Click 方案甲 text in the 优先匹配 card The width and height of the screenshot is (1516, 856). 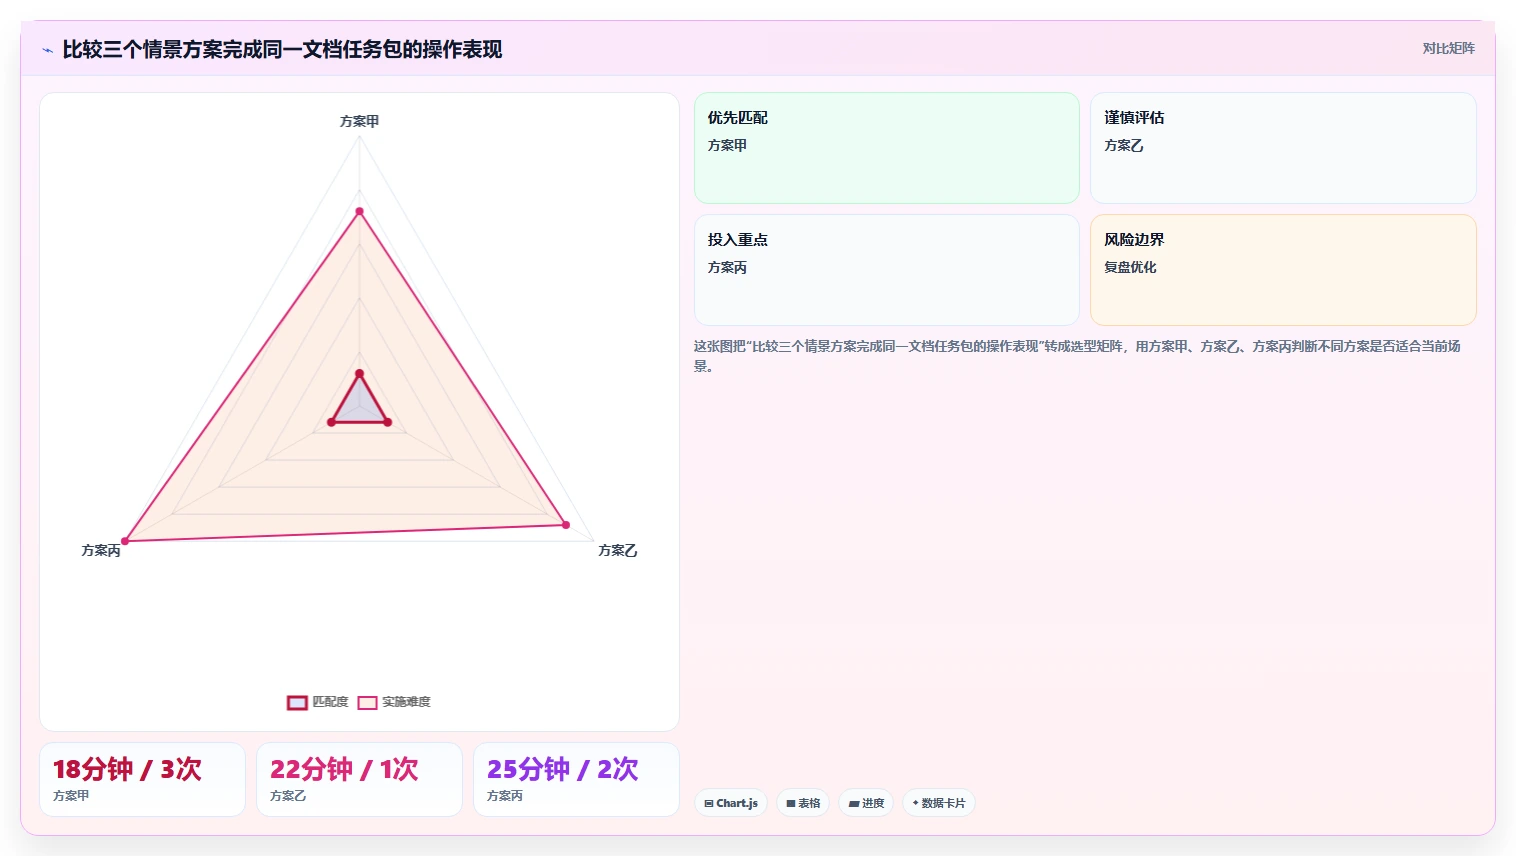[727, 145]
